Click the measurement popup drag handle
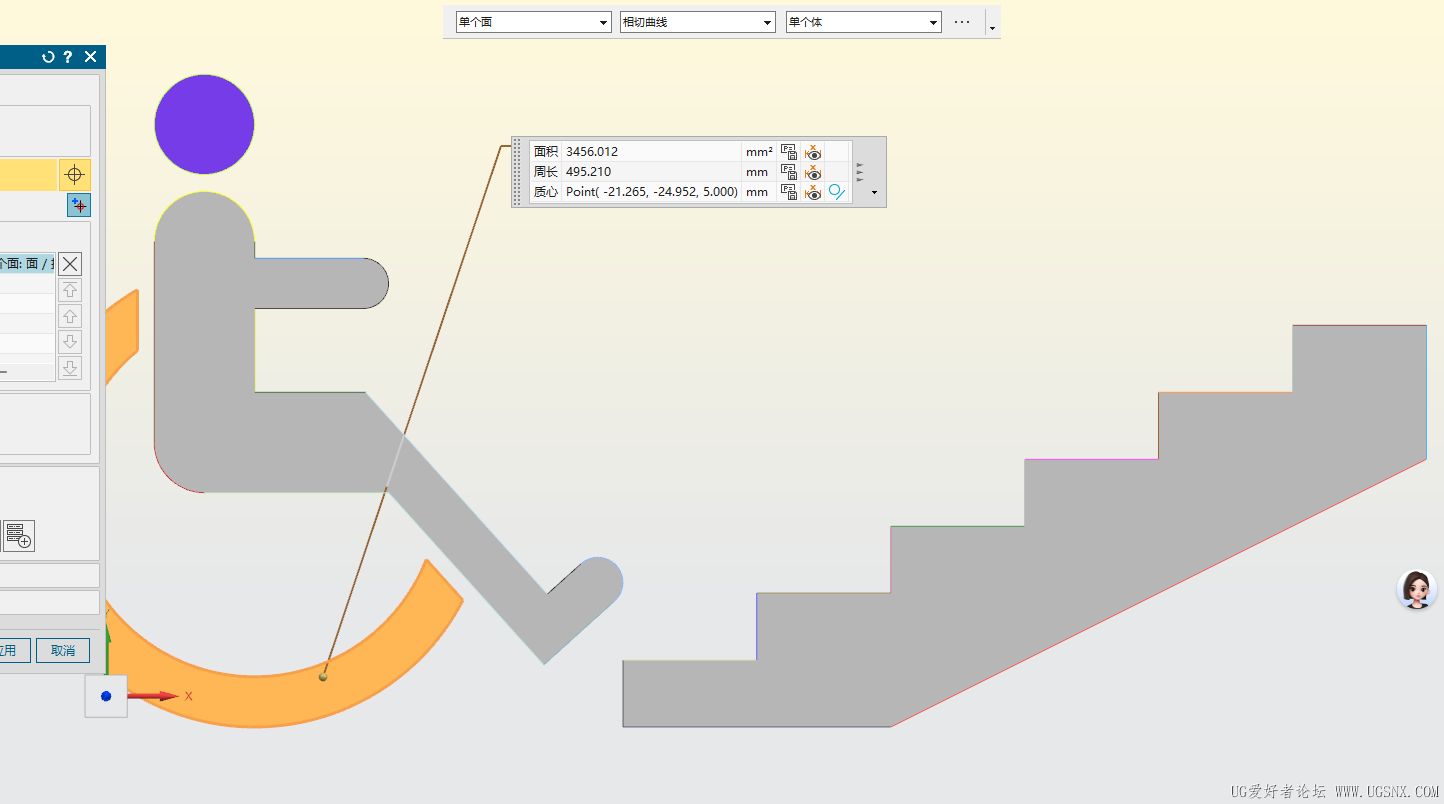 coord(517,172)
